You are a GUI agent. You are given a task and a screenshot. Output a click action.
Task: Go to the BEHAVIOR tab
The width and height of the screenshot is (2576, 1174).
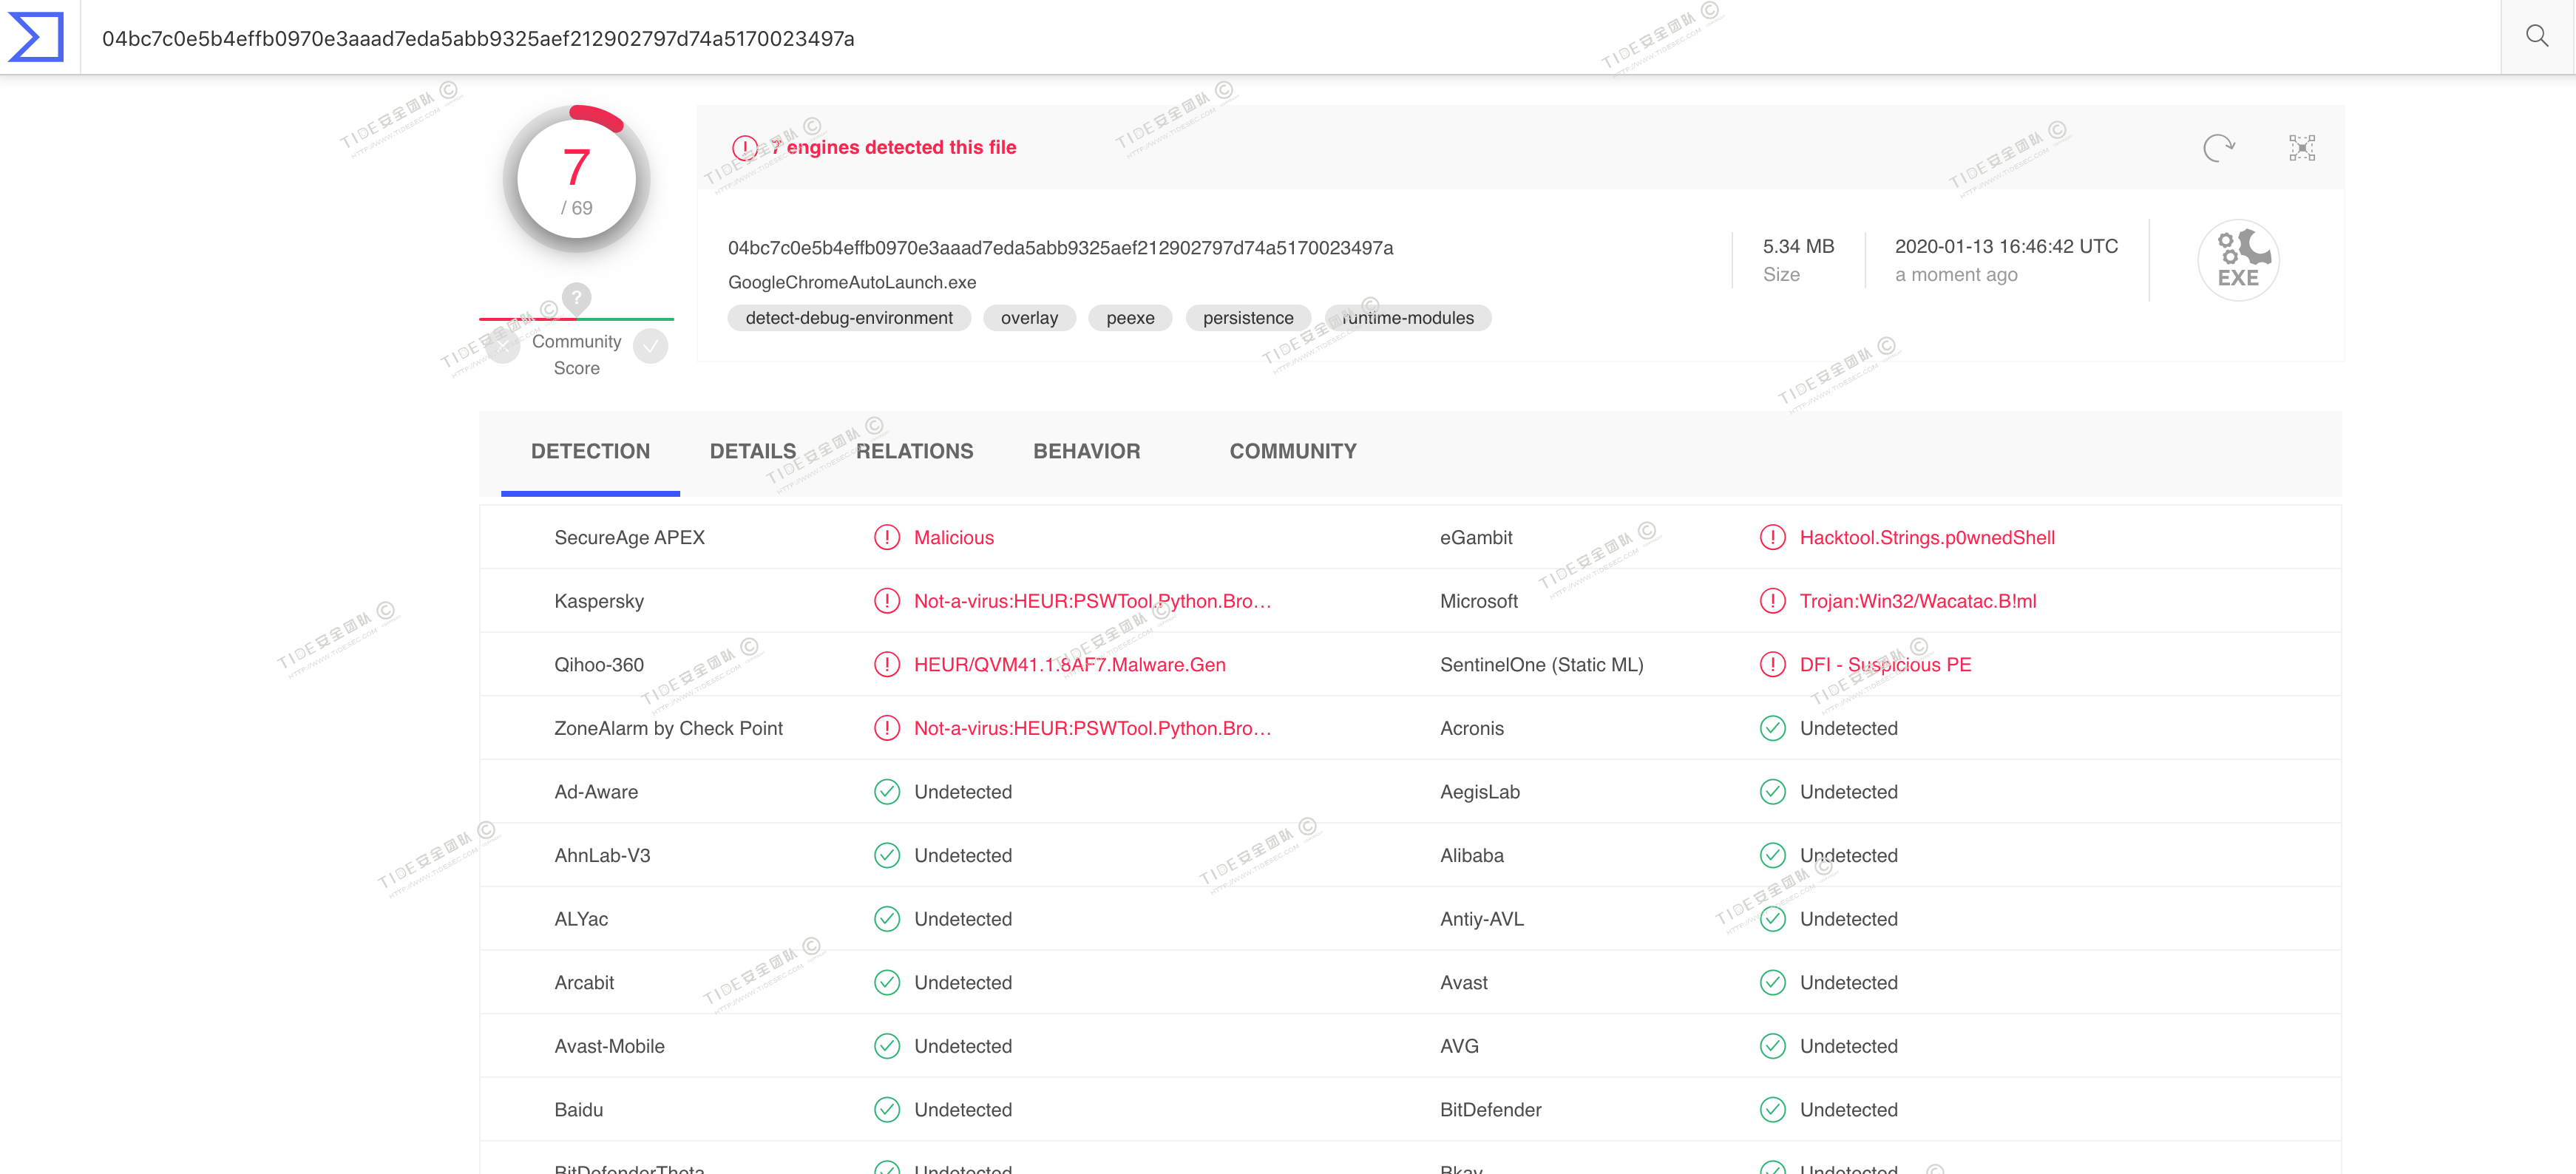[1086, 451]
